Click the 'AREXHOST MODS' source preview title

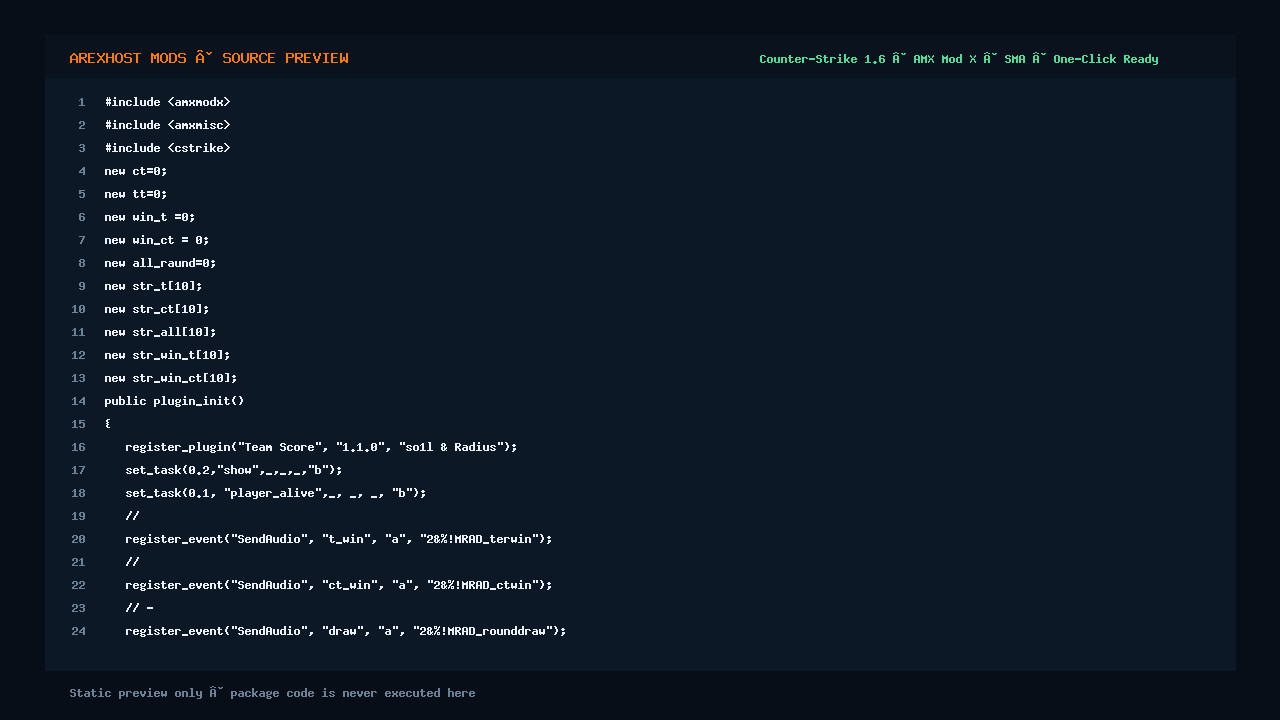[209, 58]
